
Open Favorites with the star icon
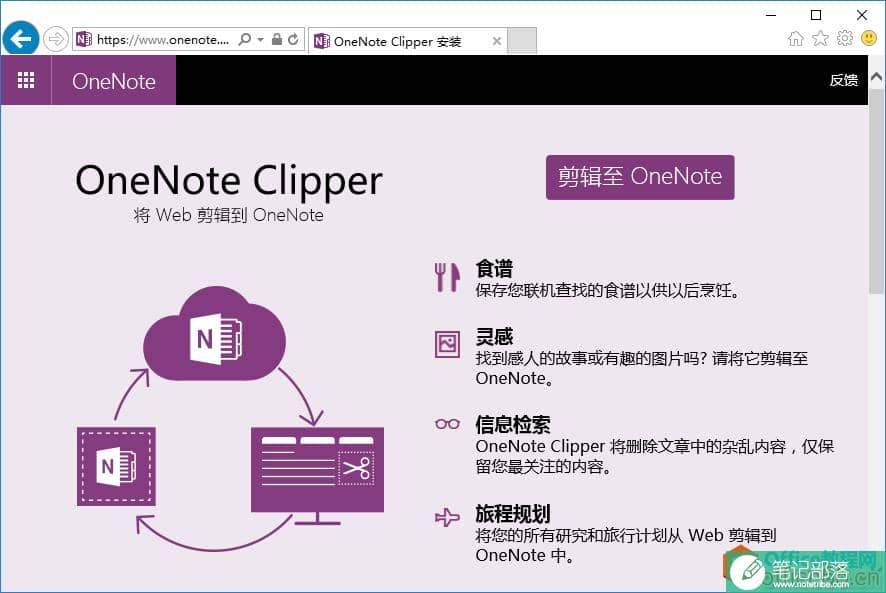tap(820, 38)
